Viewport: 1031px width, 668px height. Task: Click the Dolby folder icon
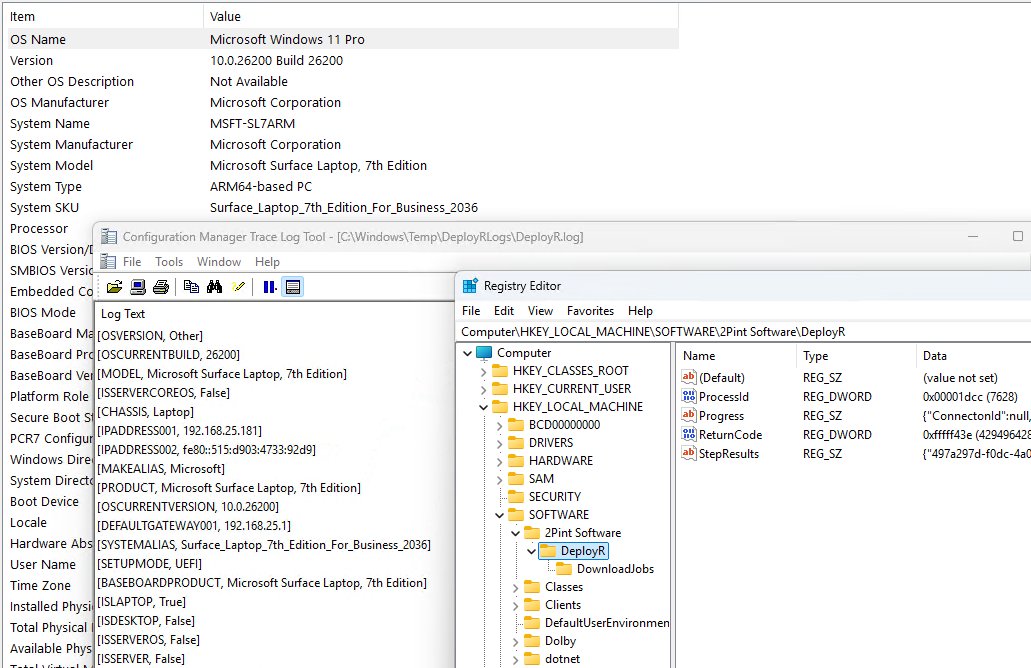(532, 641)
